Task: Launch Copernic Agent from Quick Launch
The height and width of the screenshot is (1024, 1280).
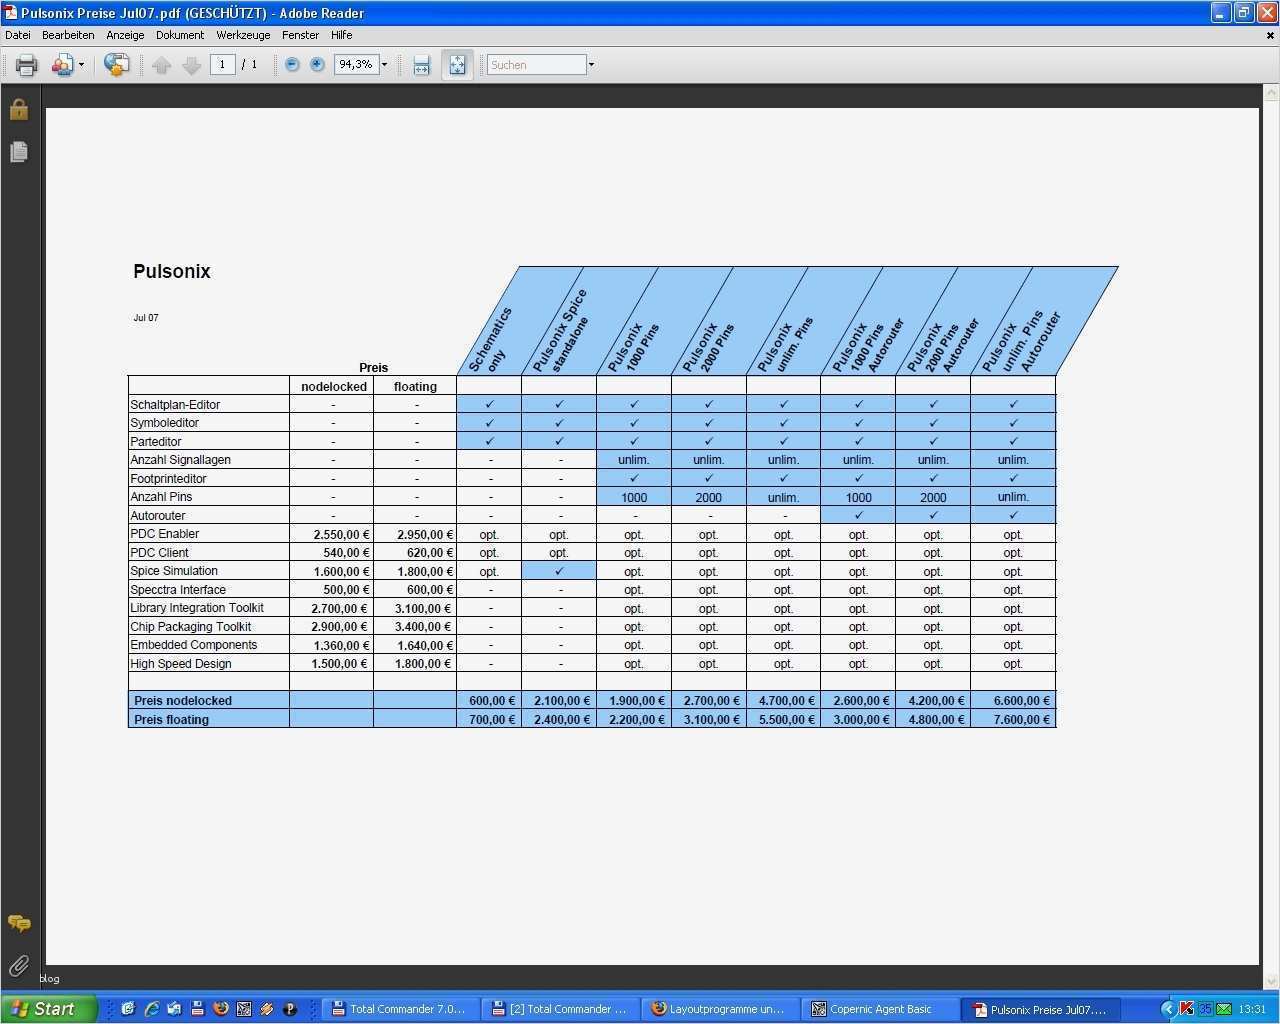Action: [x=244, y=1009]
